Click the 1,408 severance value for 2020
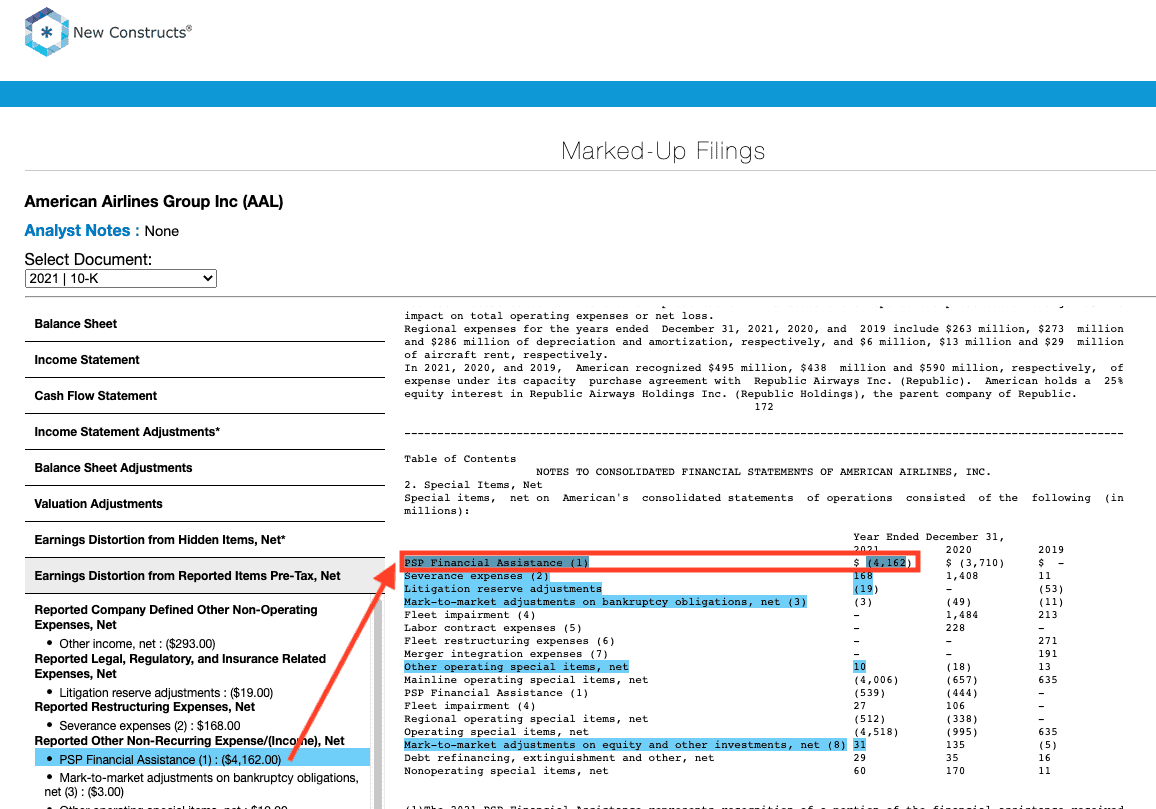Image resolution: width=1156 pixels, height=809 pixels. pyautogui.click(x=962, y=576)
